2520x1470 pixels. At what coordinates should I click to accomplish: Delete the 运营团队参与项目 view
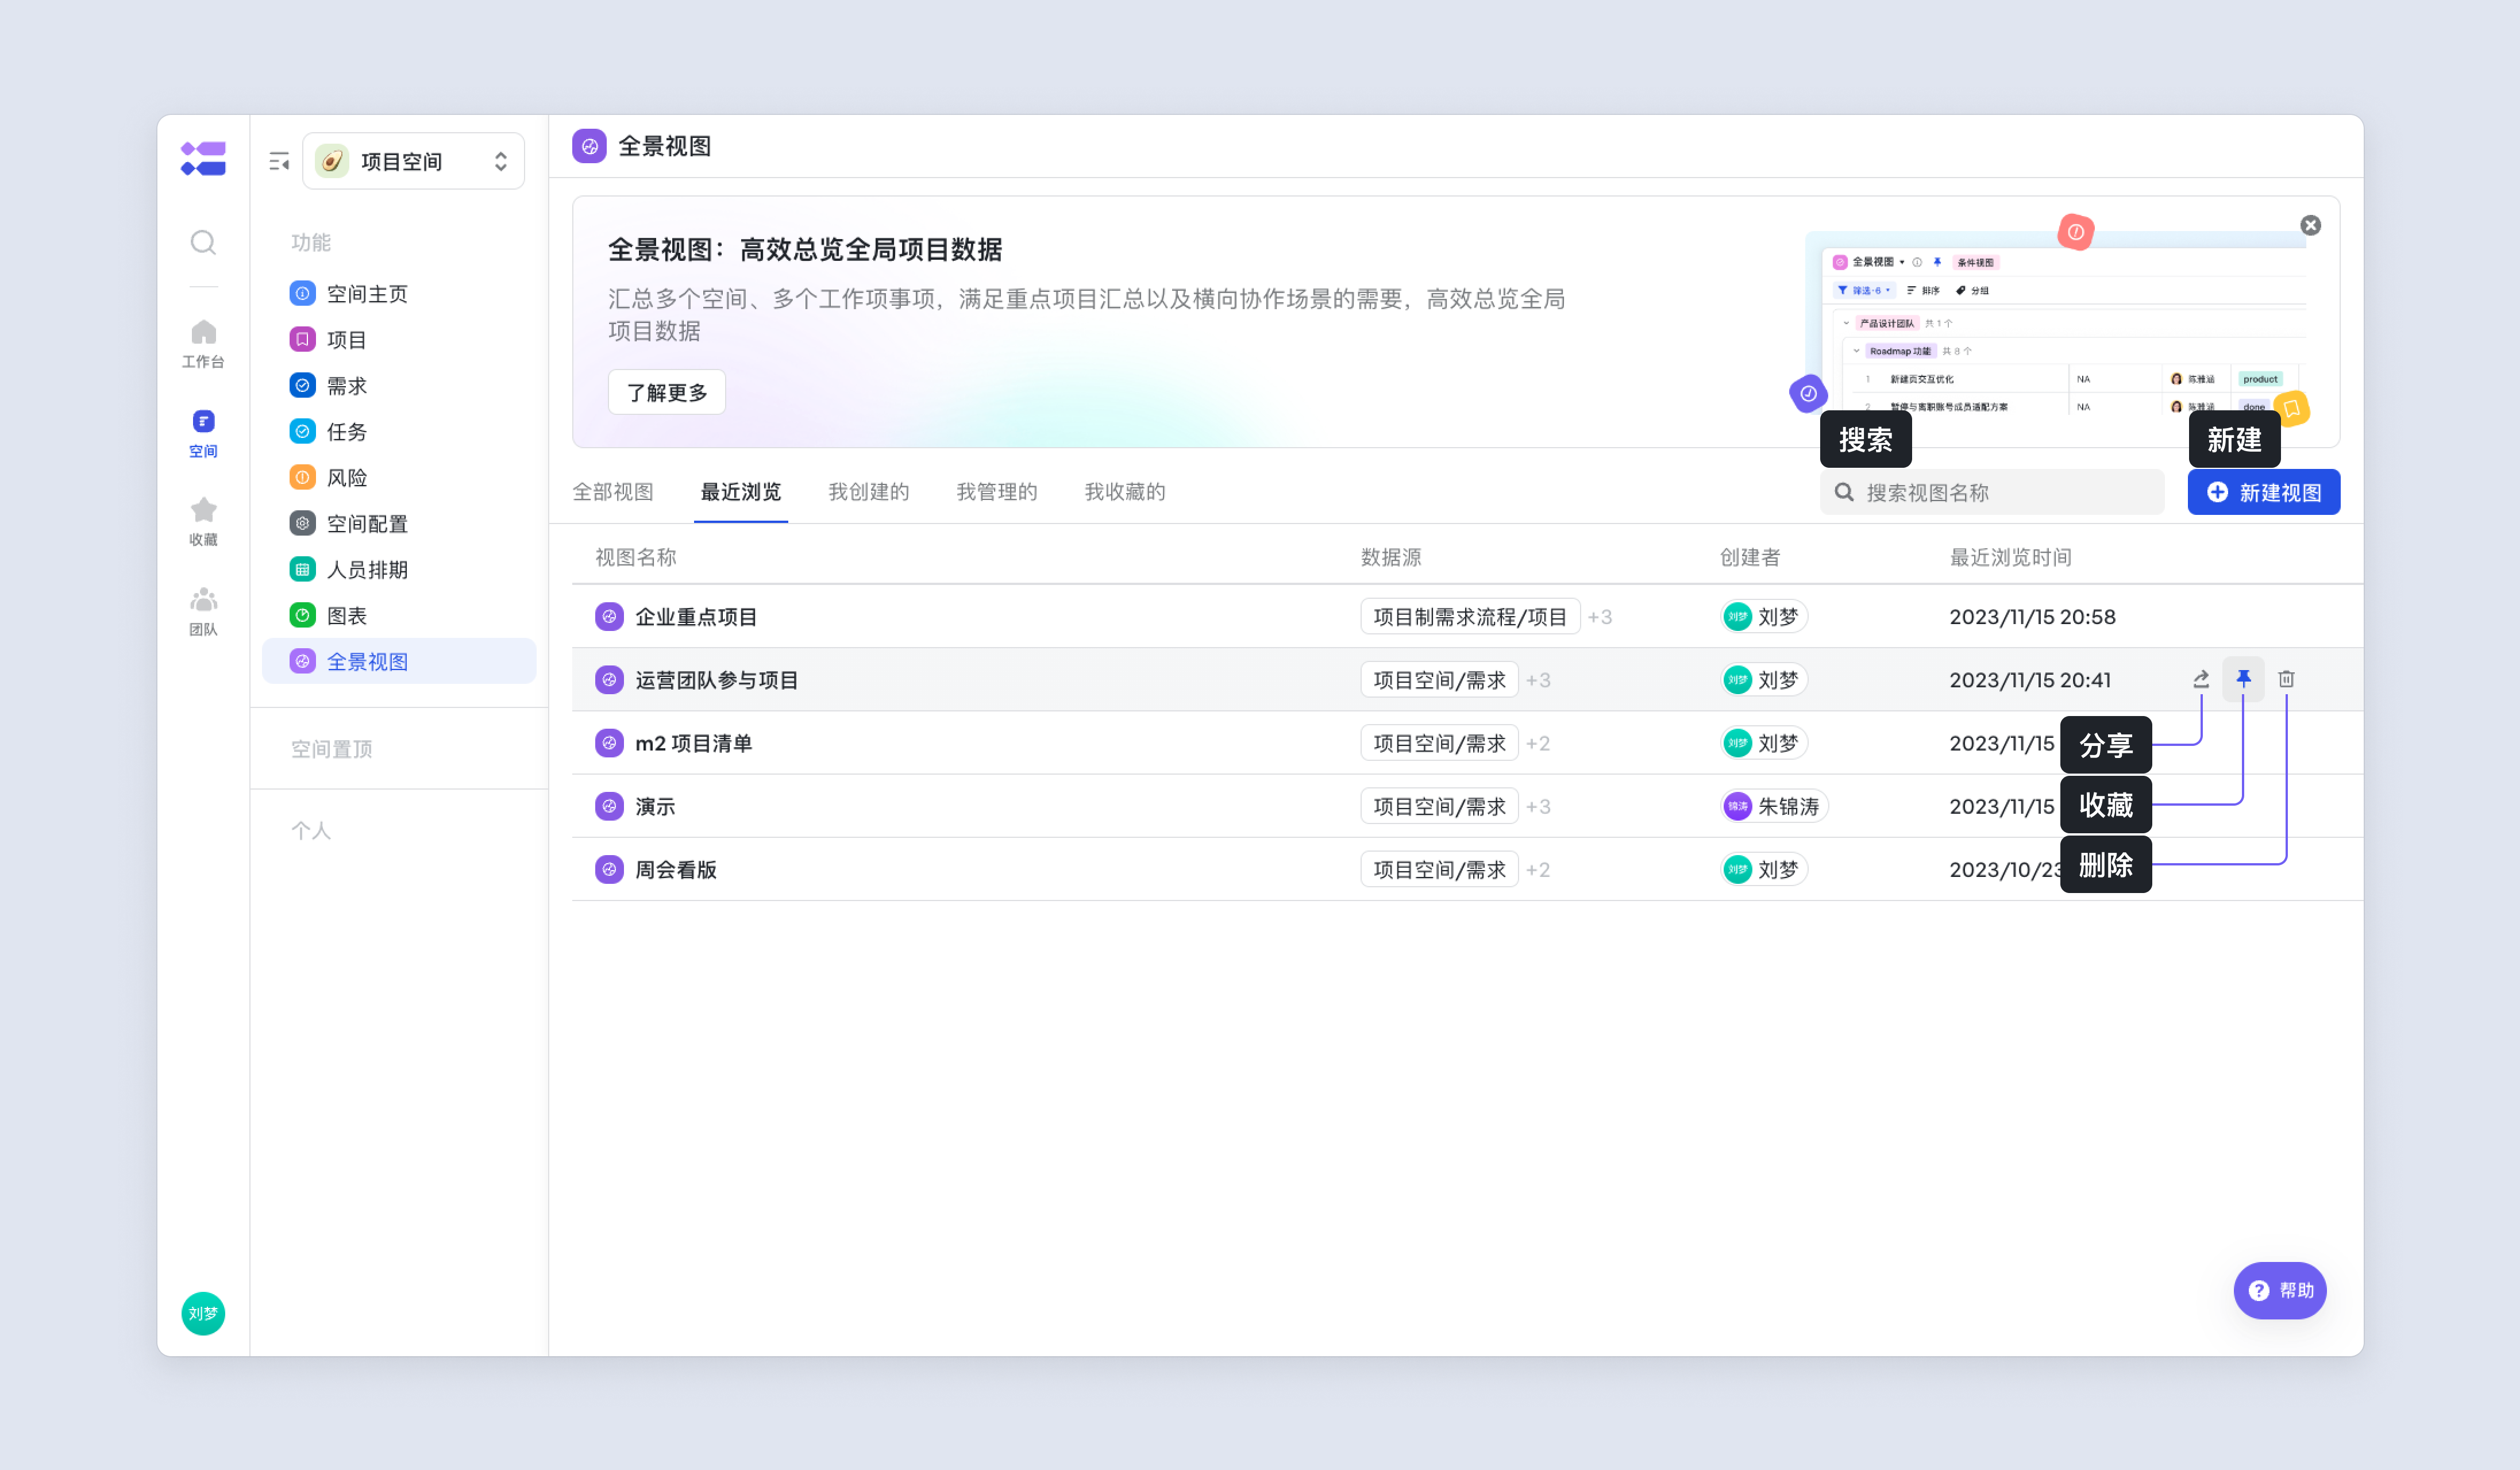2286,679
